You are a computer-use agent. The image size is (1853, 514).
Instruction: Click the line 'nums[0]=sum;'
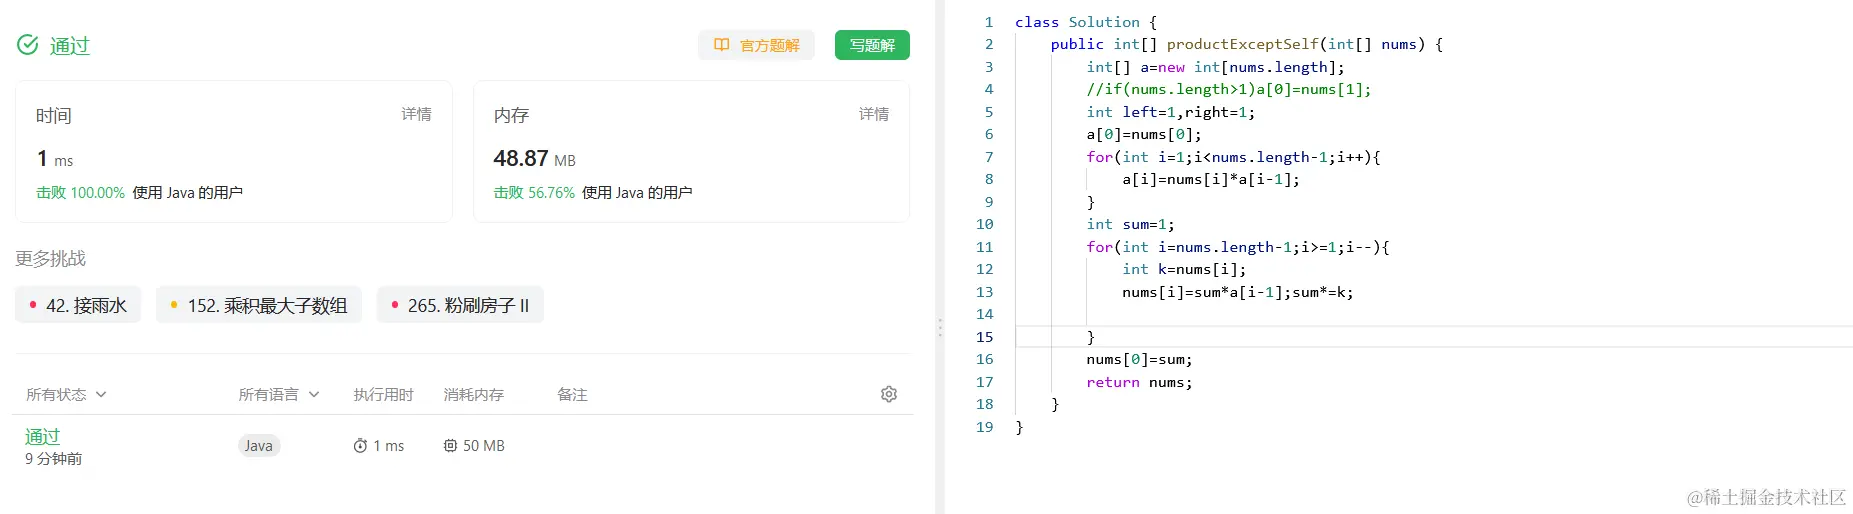click(1139, 359)
